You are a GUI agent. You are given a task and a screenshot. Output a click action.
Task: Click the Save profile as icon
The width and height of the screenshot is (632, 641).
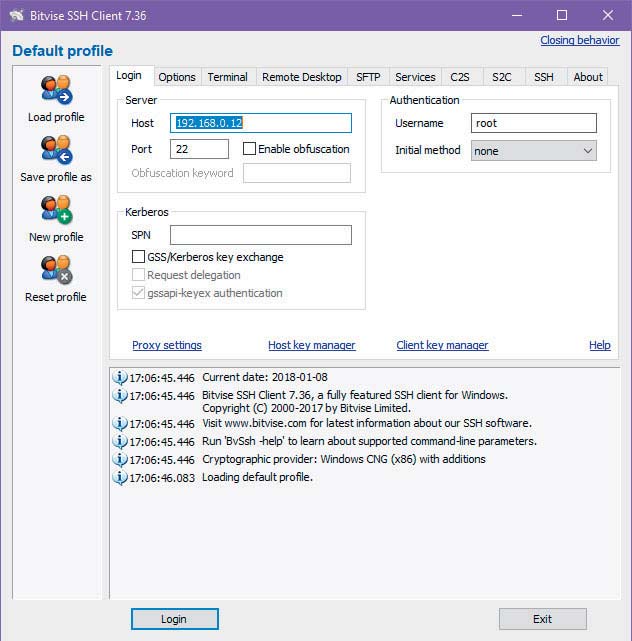tap(56, 150)
